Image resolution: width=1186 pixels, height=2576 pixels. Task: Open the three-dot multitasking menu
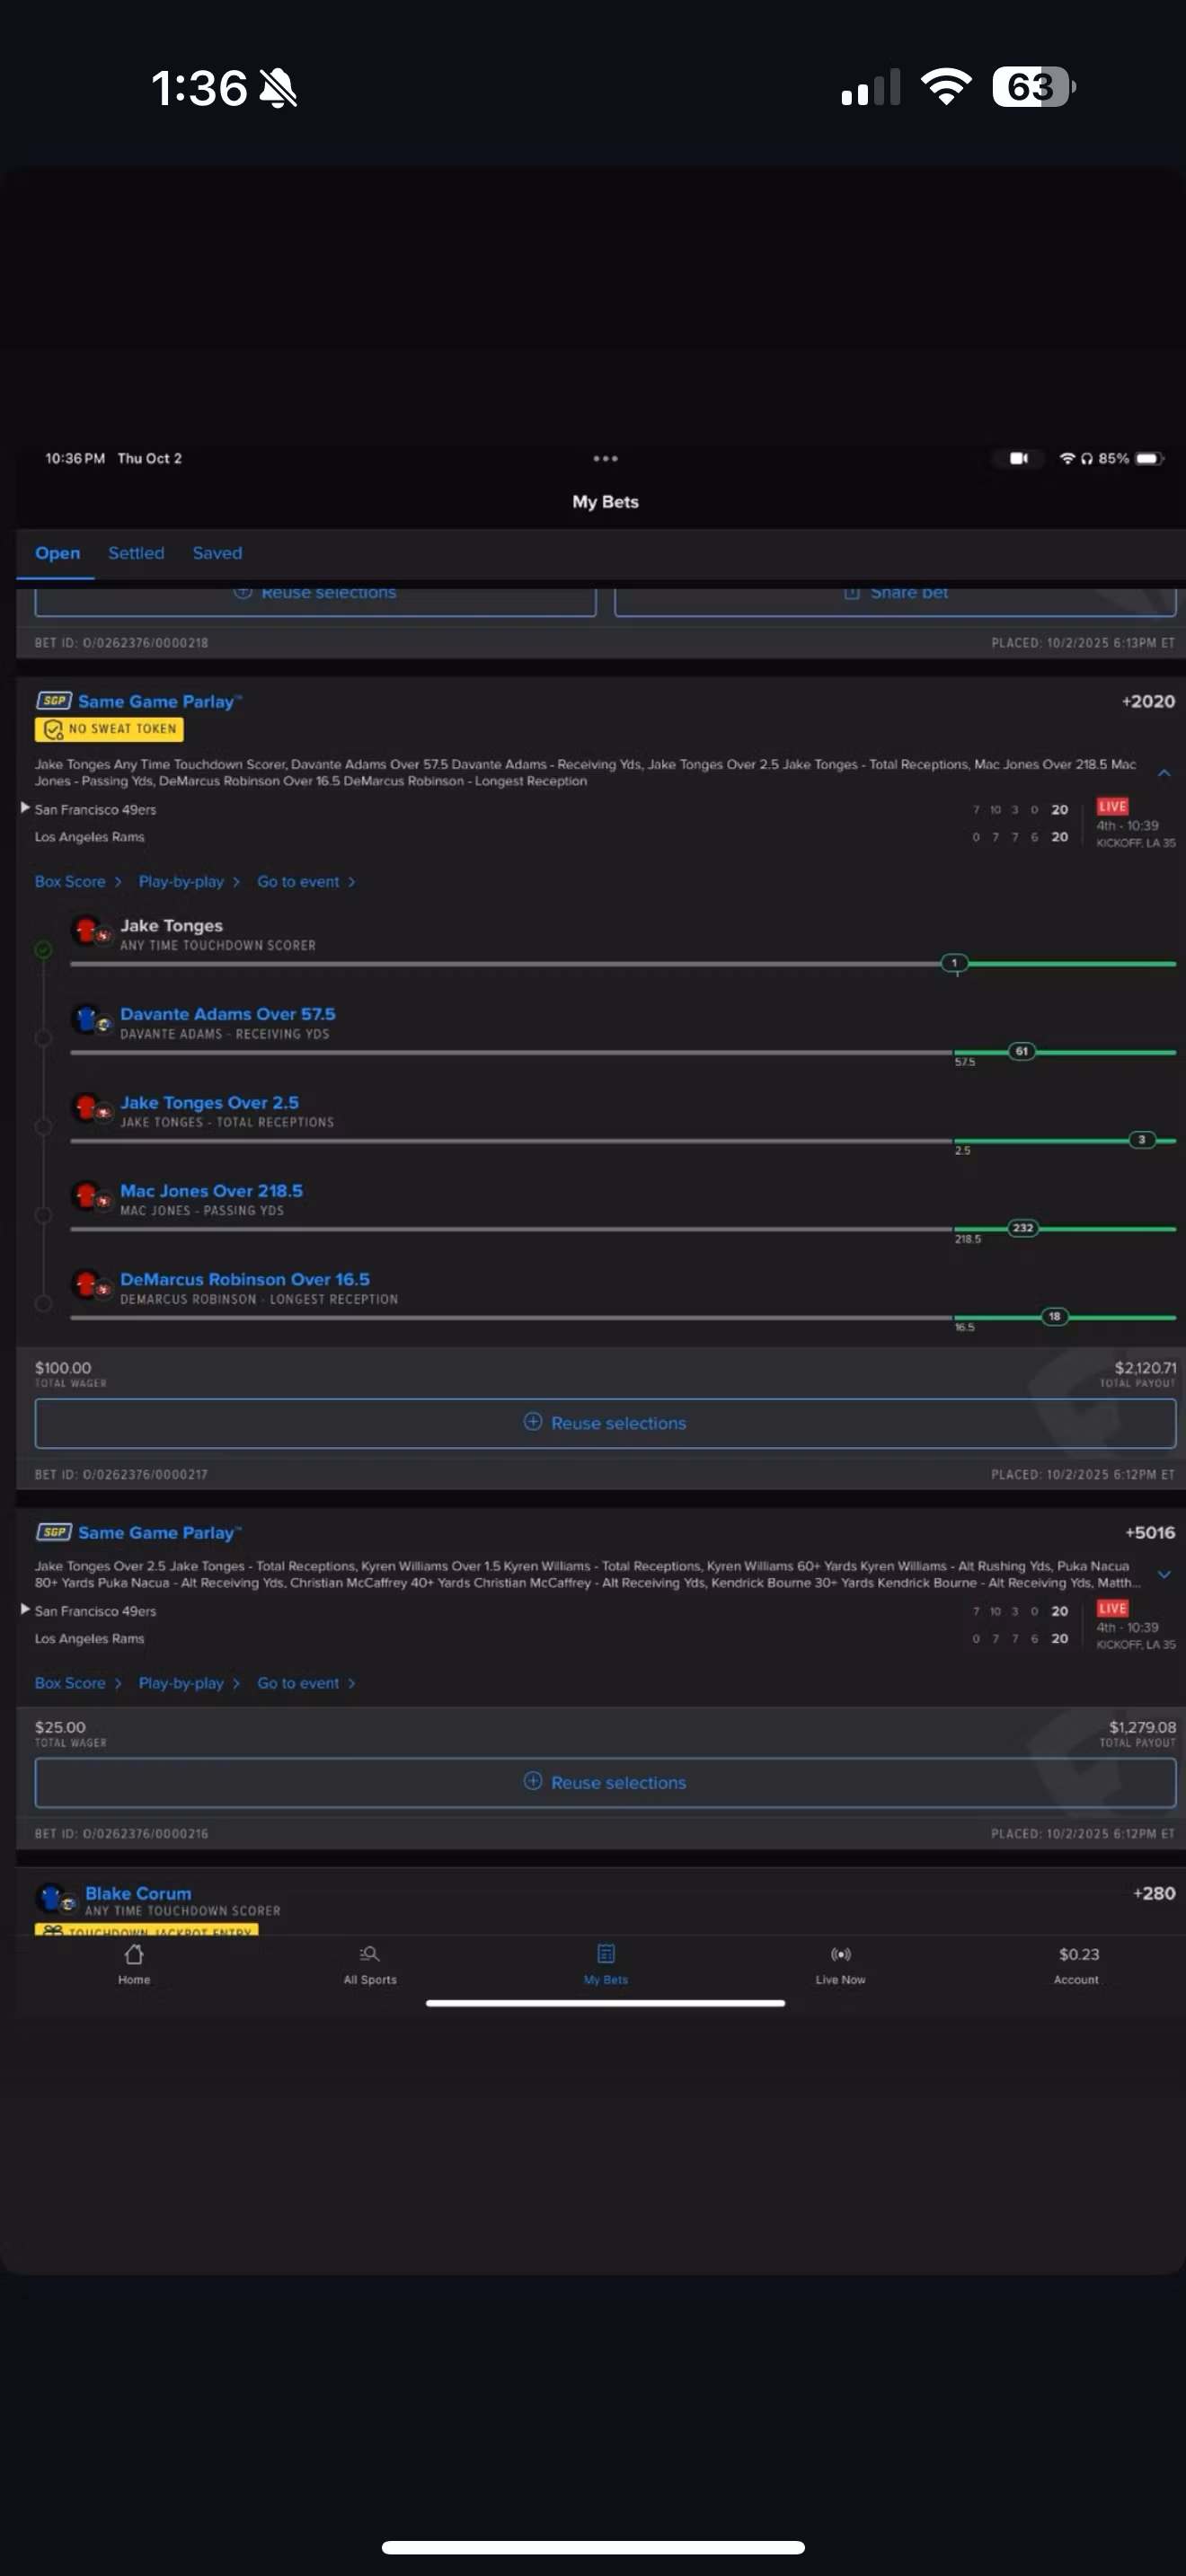tap(605, 458)
